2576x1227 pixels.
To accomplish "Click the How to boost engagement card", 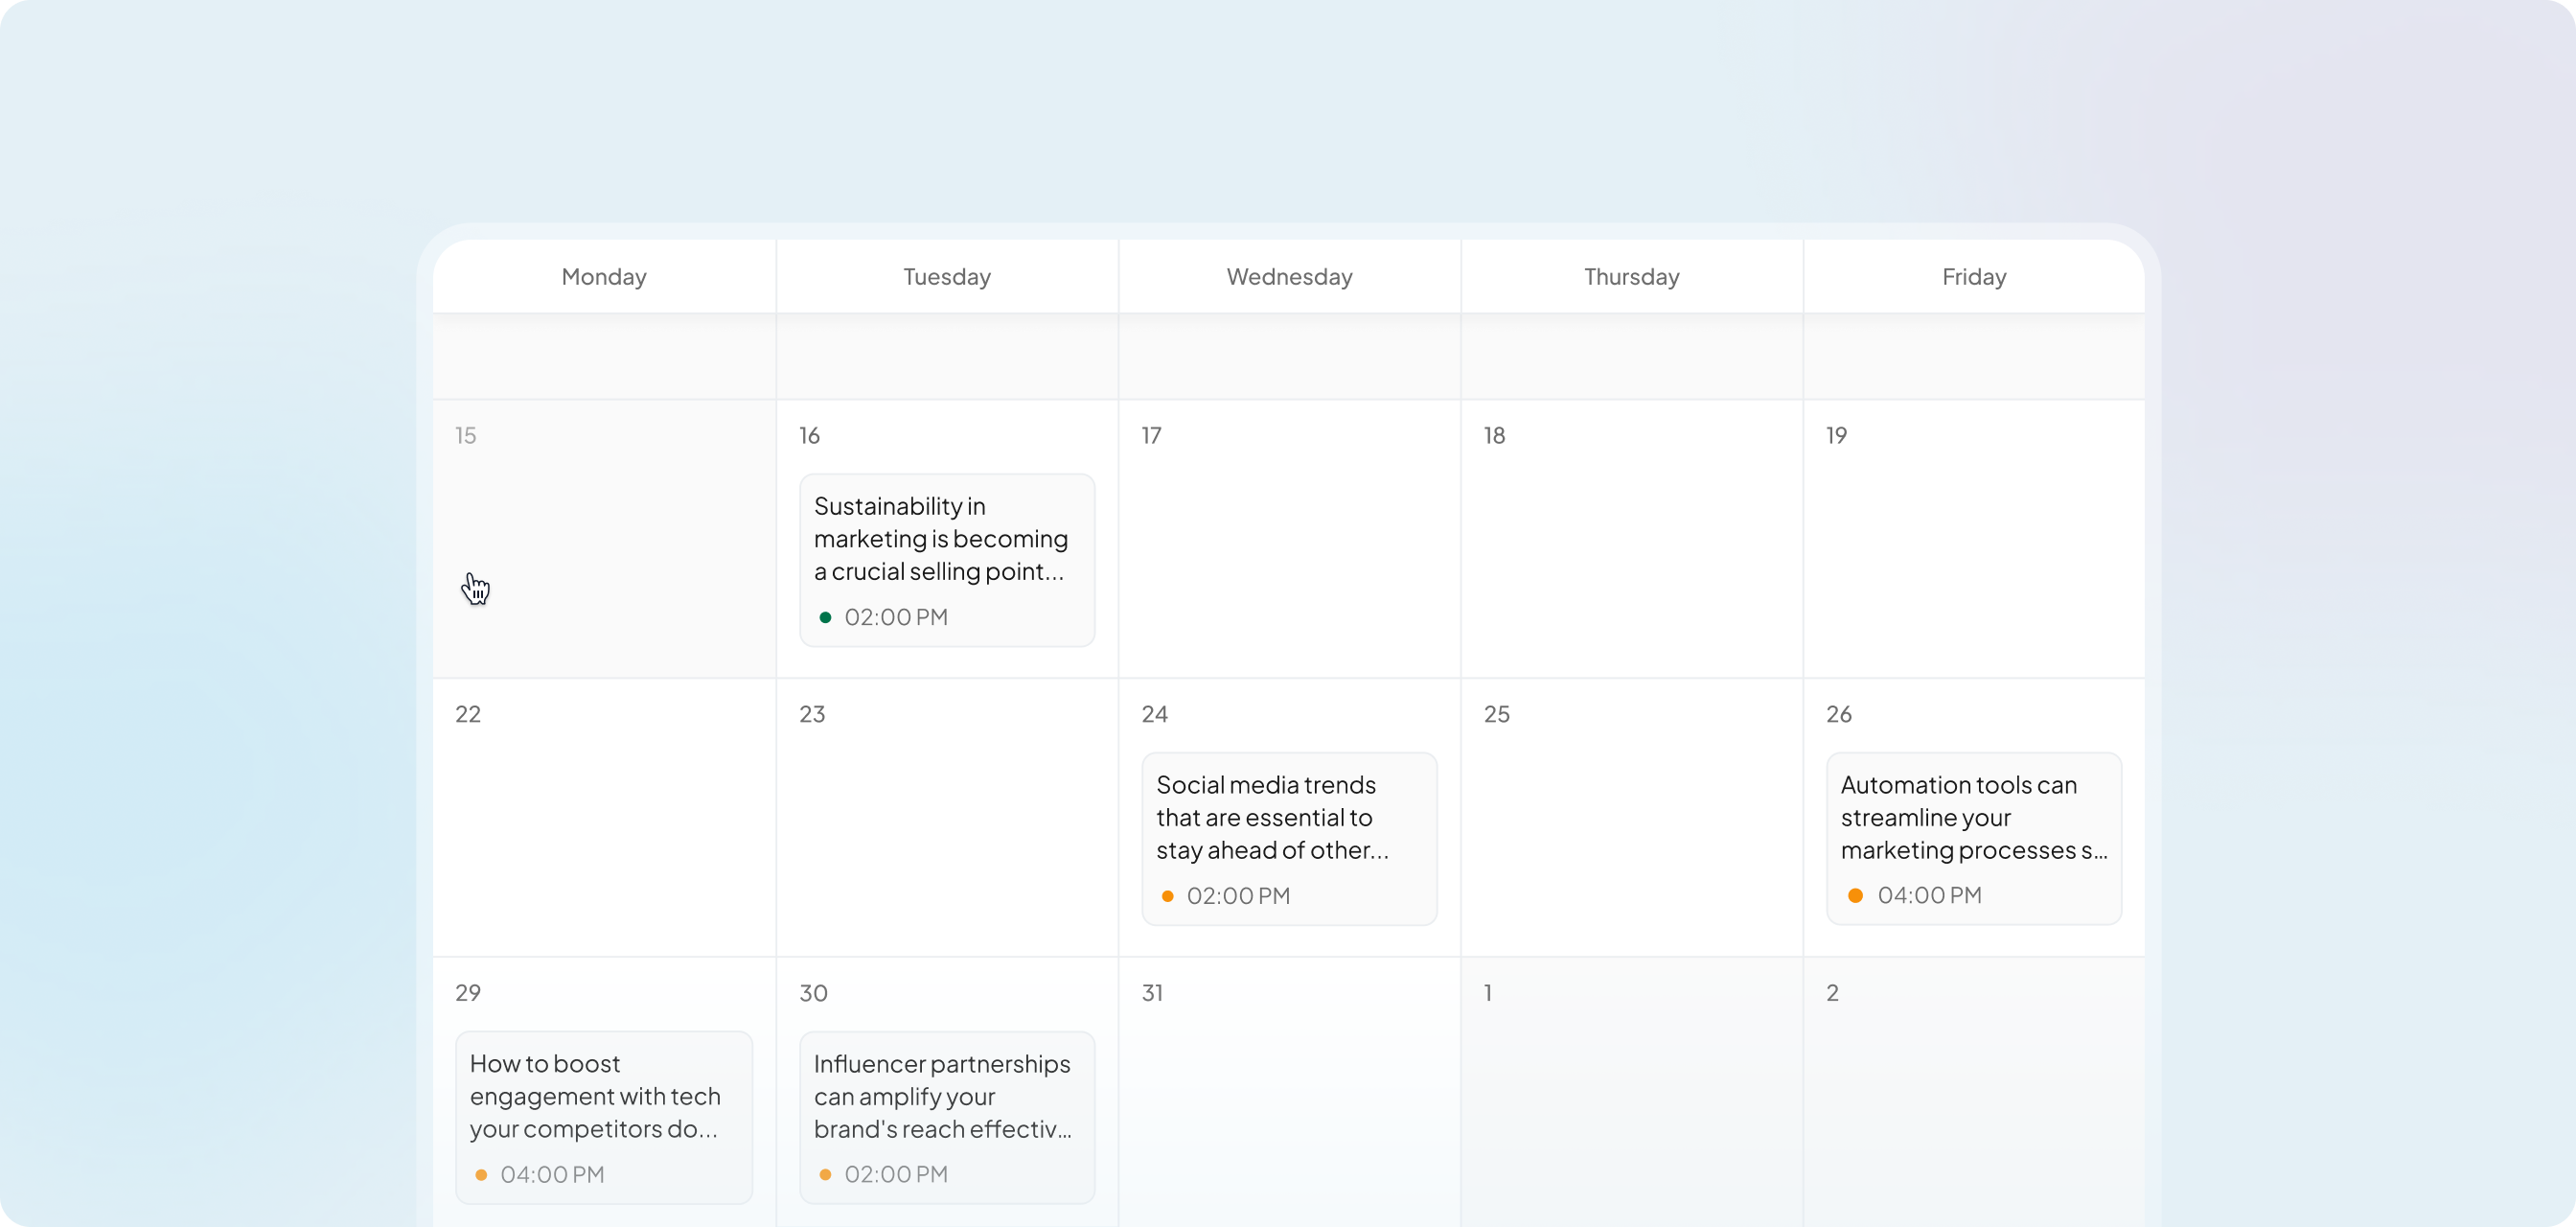I will 602,1118.
